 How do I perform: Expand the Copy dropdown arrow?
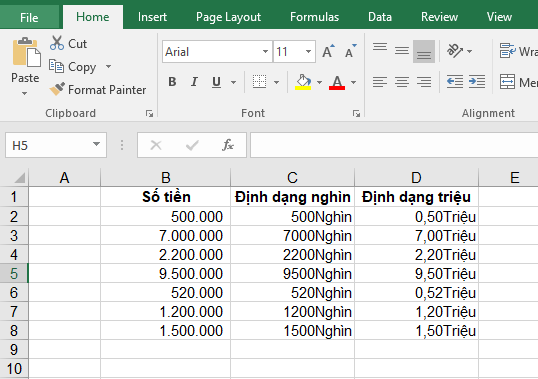108,66
